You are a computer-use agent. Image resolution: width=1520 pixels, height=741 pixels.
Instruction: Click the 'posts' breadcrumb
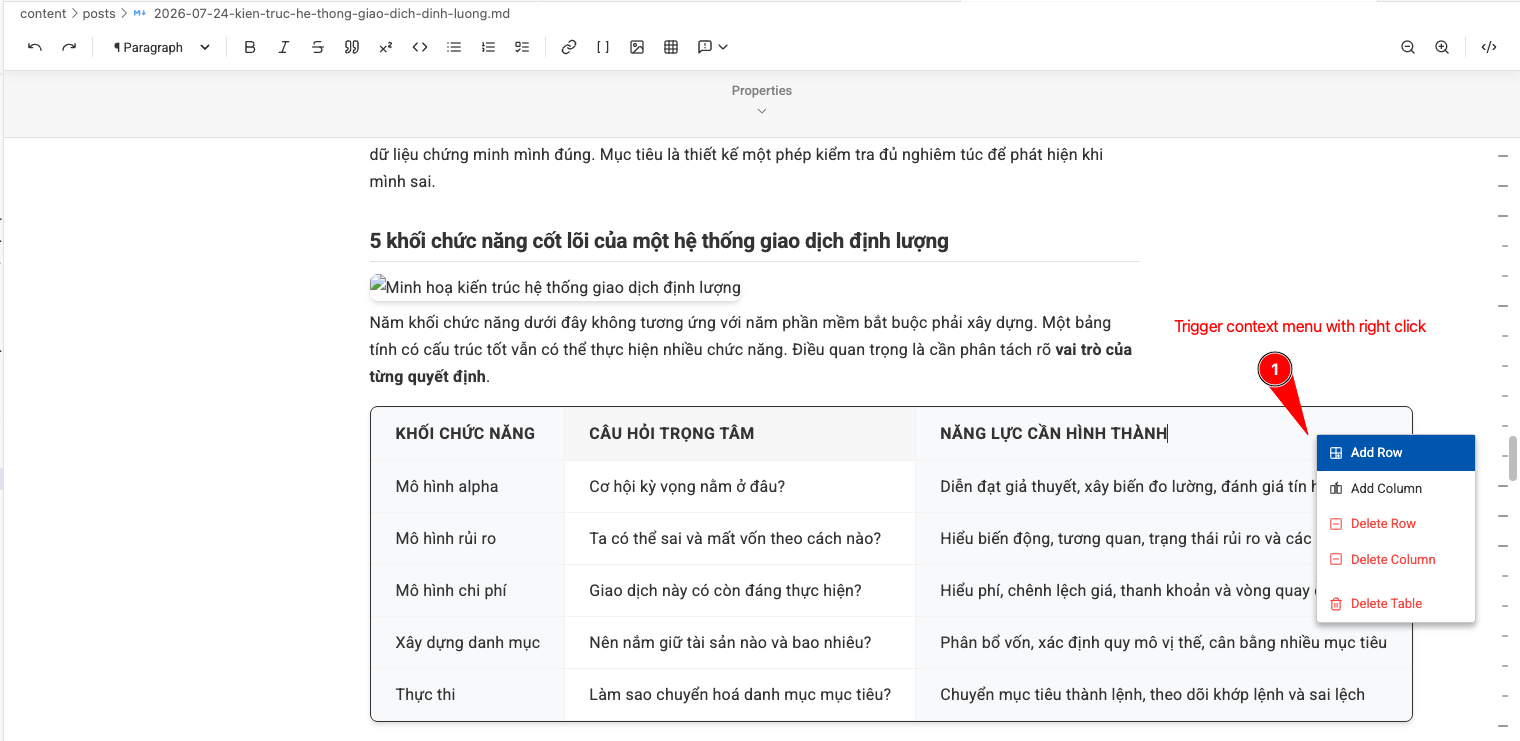click(x=99, y=14)
